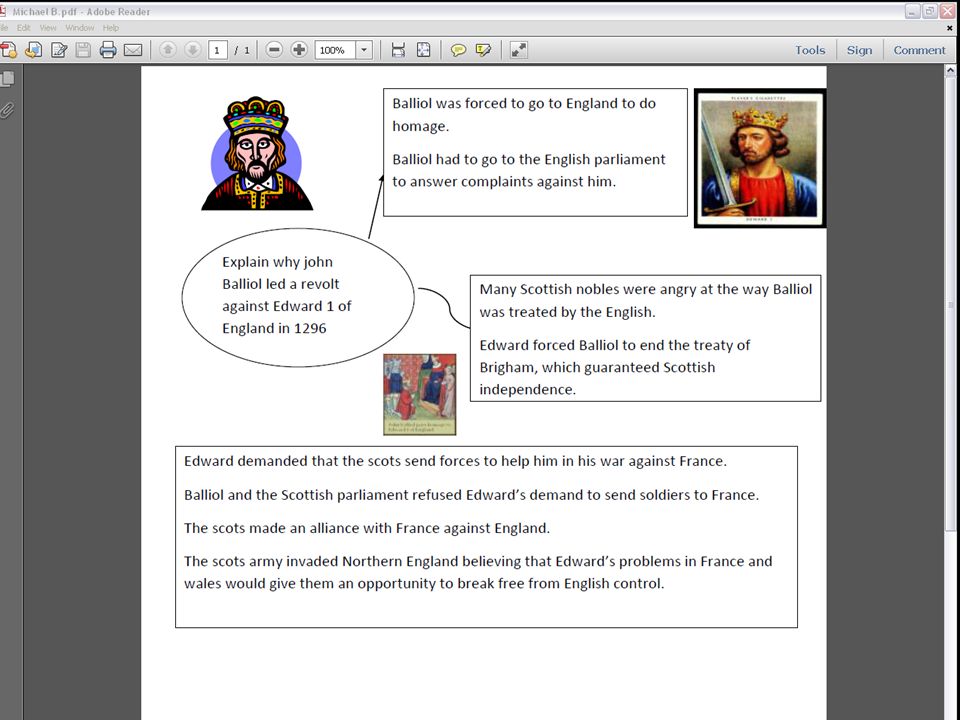
Task: Send file by email envelope icon
Action: click(133, 50)
